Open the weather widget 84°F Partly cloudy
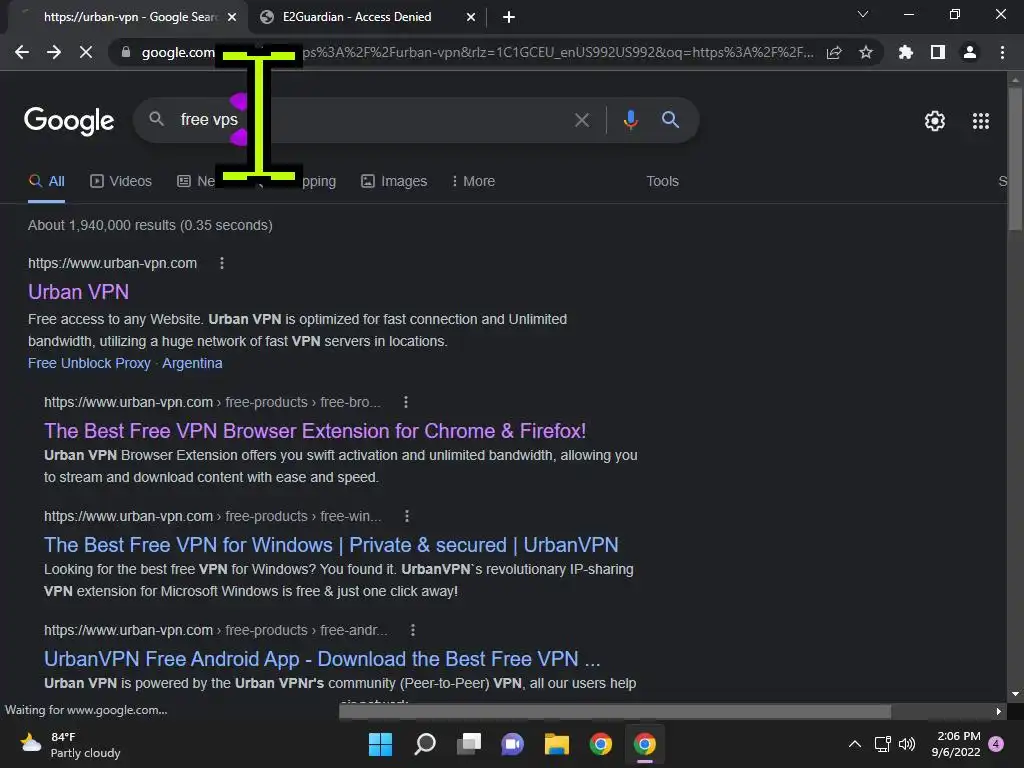Screen dimensions: 1024x768 71,744
